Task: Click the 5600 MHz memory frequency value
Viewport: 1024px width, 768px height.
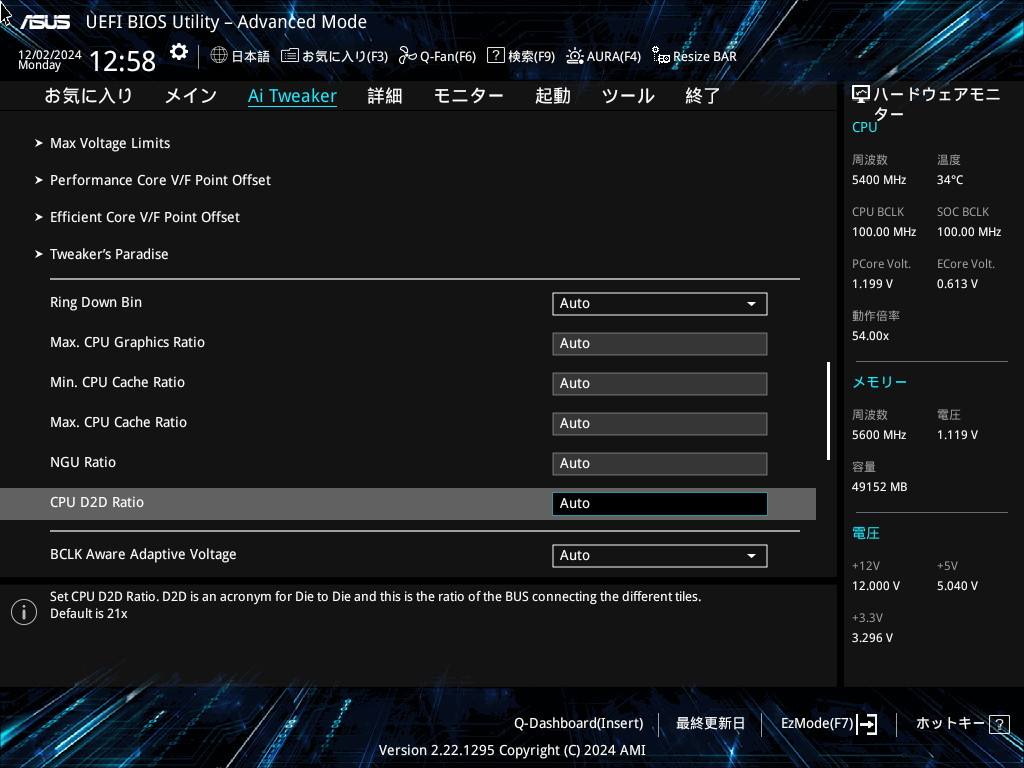Action: 879,435
